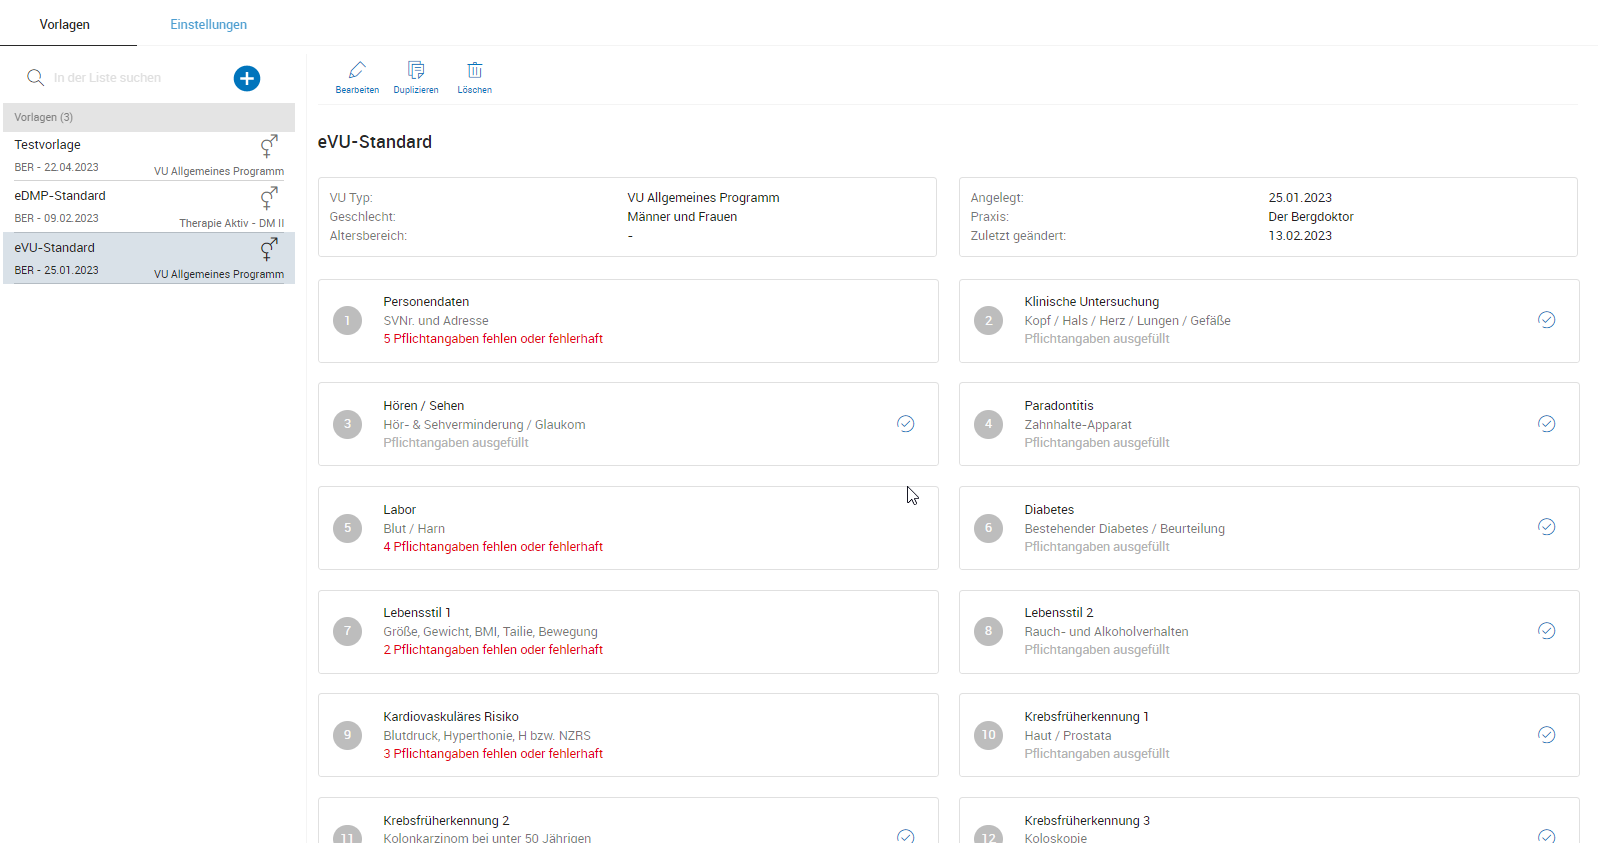Collapse the Vorlagen (3) list header

pos(149,117)
